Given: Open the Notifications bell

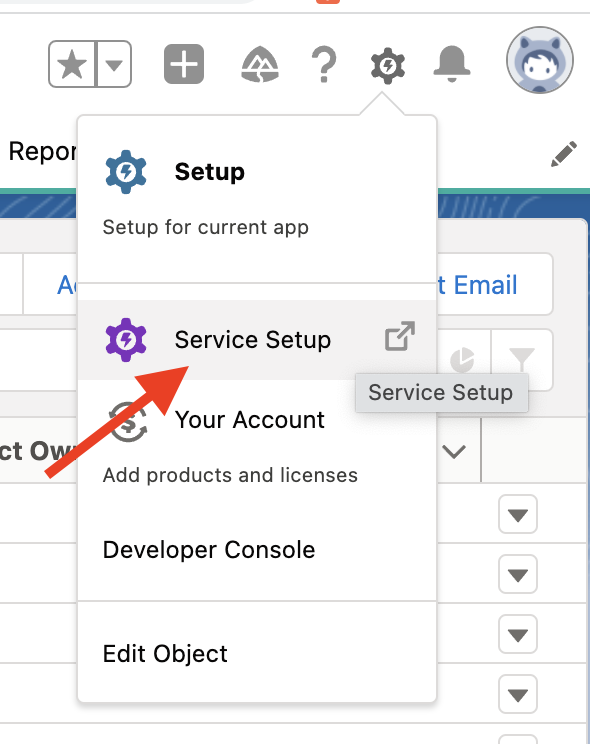Looking at the screenshot, I should pyautogui.click(x=451, y=64).
